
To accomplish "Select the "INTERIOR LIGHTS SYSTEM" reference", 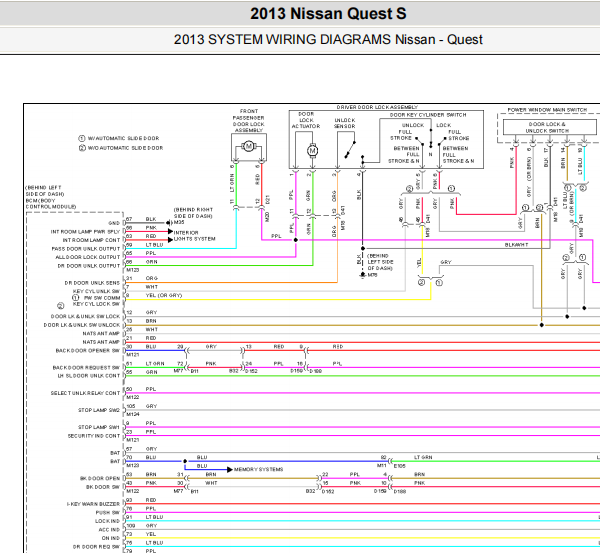I will [194, 236].
